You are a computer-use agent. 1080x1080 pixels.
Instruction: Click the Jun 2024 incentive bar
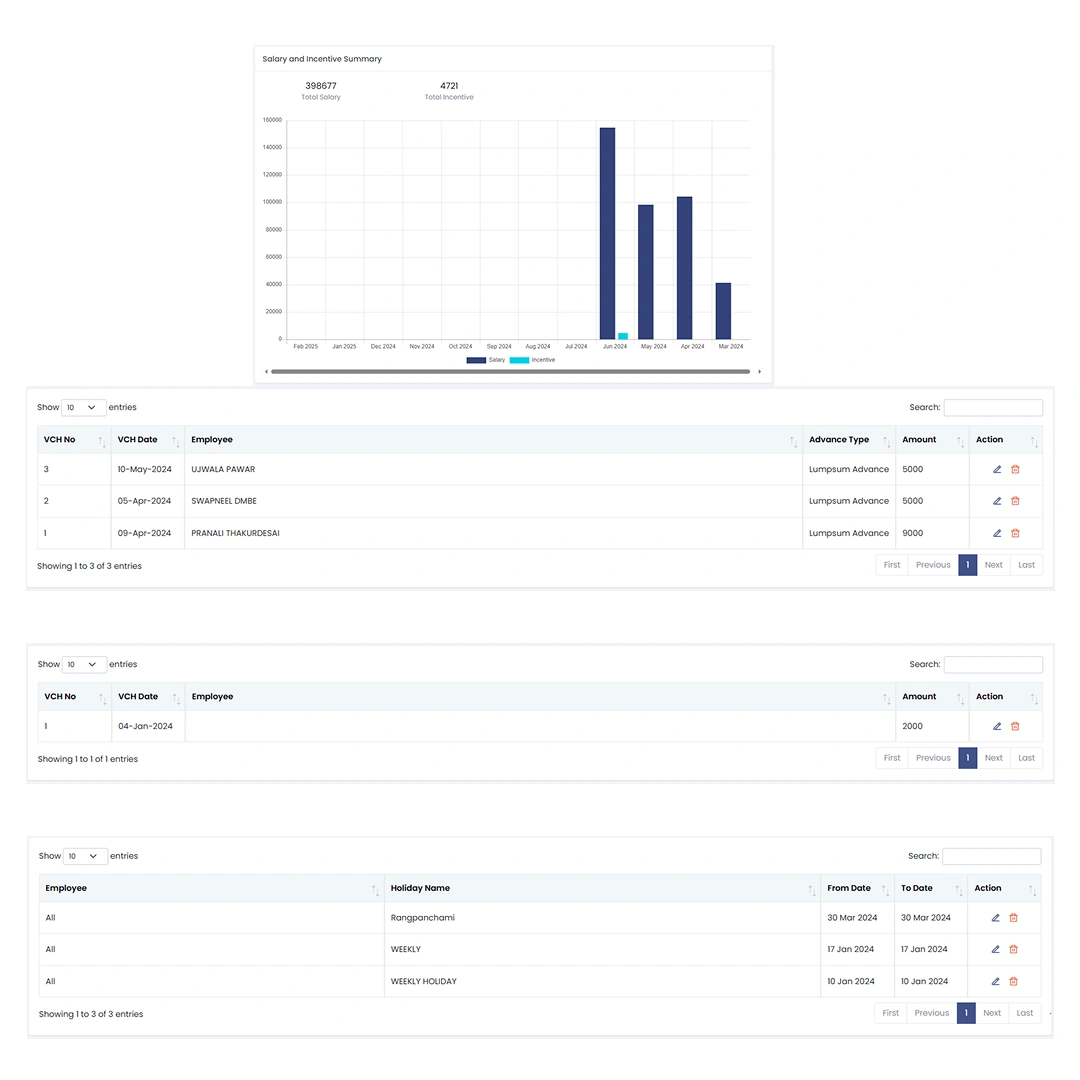click(x=623, y=336)
